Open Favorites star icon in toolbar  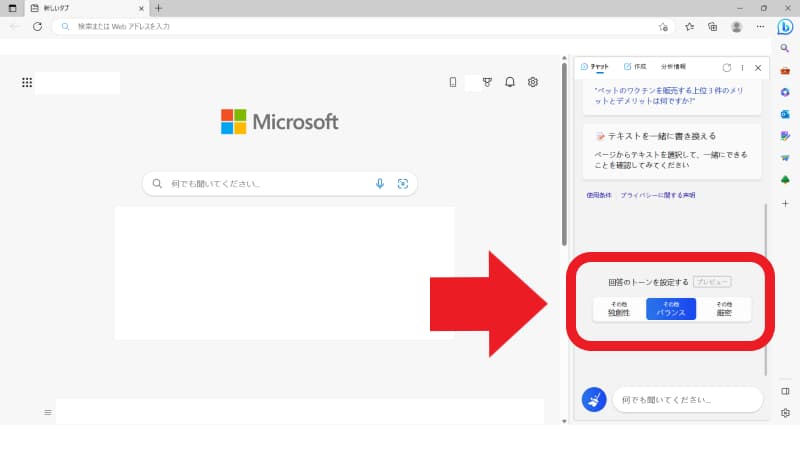[689, 27]
